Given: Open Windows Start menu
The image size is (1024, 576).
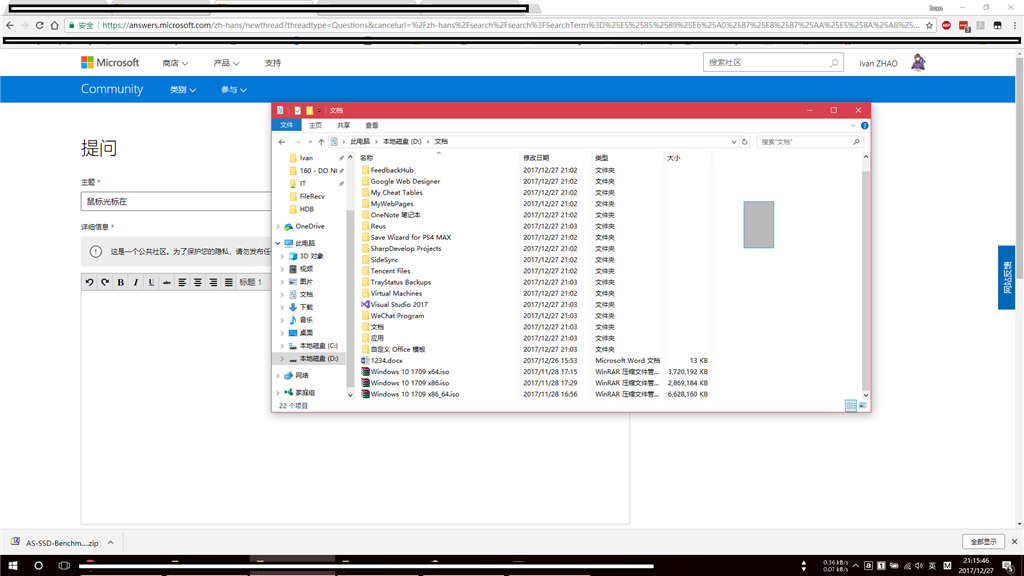Looking at the screenshot, I should (12, 566).
